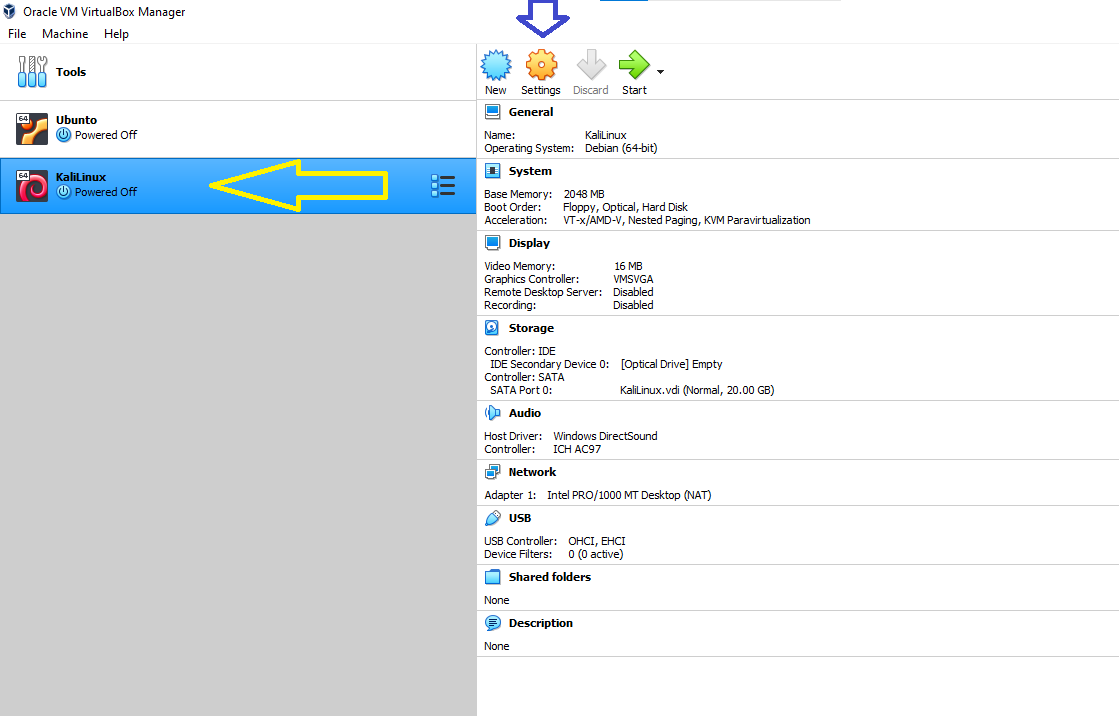The height and width of the screenshot is (716, 1119).
Task: Click the New machine toolbar icon
Action: point(496,65)
